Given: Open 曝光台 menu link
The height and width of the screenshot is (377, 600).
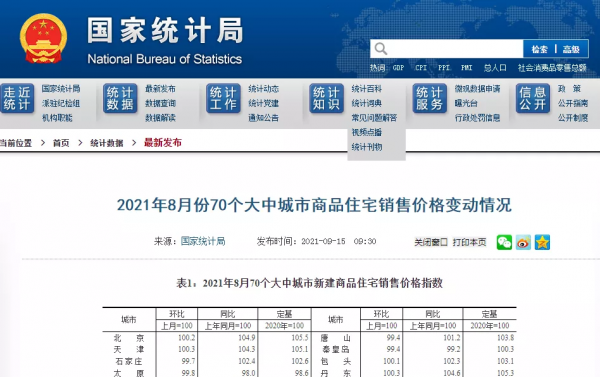Looking at the screenshot, I should 466,103.
